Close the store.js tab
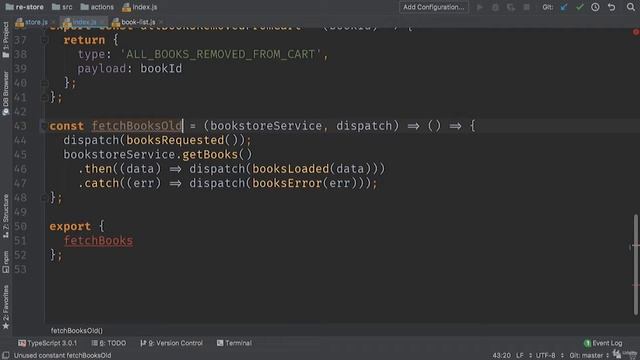Viewport: 640px width, 360px height. tap(53, 22)
